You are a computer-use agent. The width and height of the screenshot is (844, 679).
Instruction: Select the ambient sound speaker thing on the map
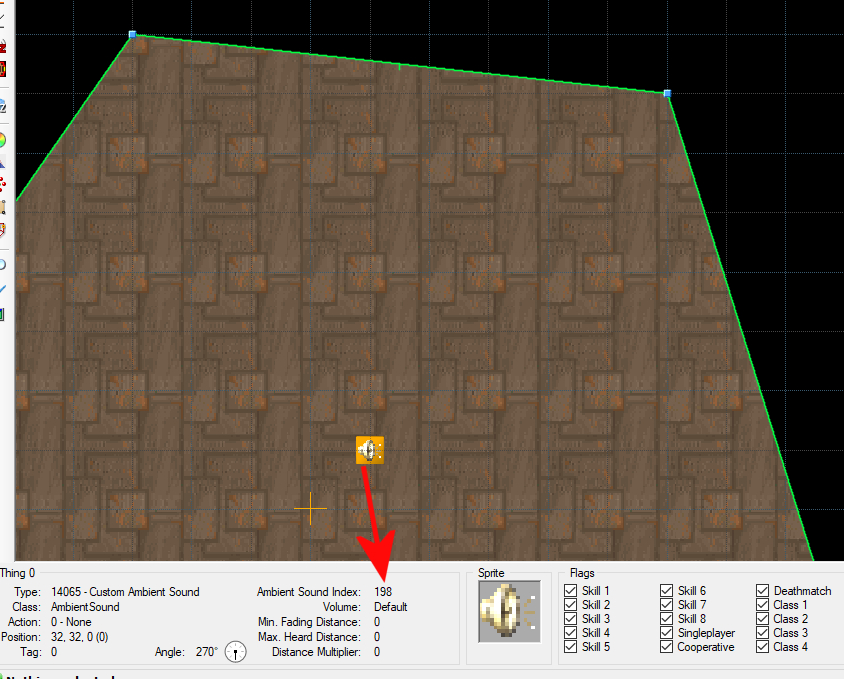[x=369, y=449]
